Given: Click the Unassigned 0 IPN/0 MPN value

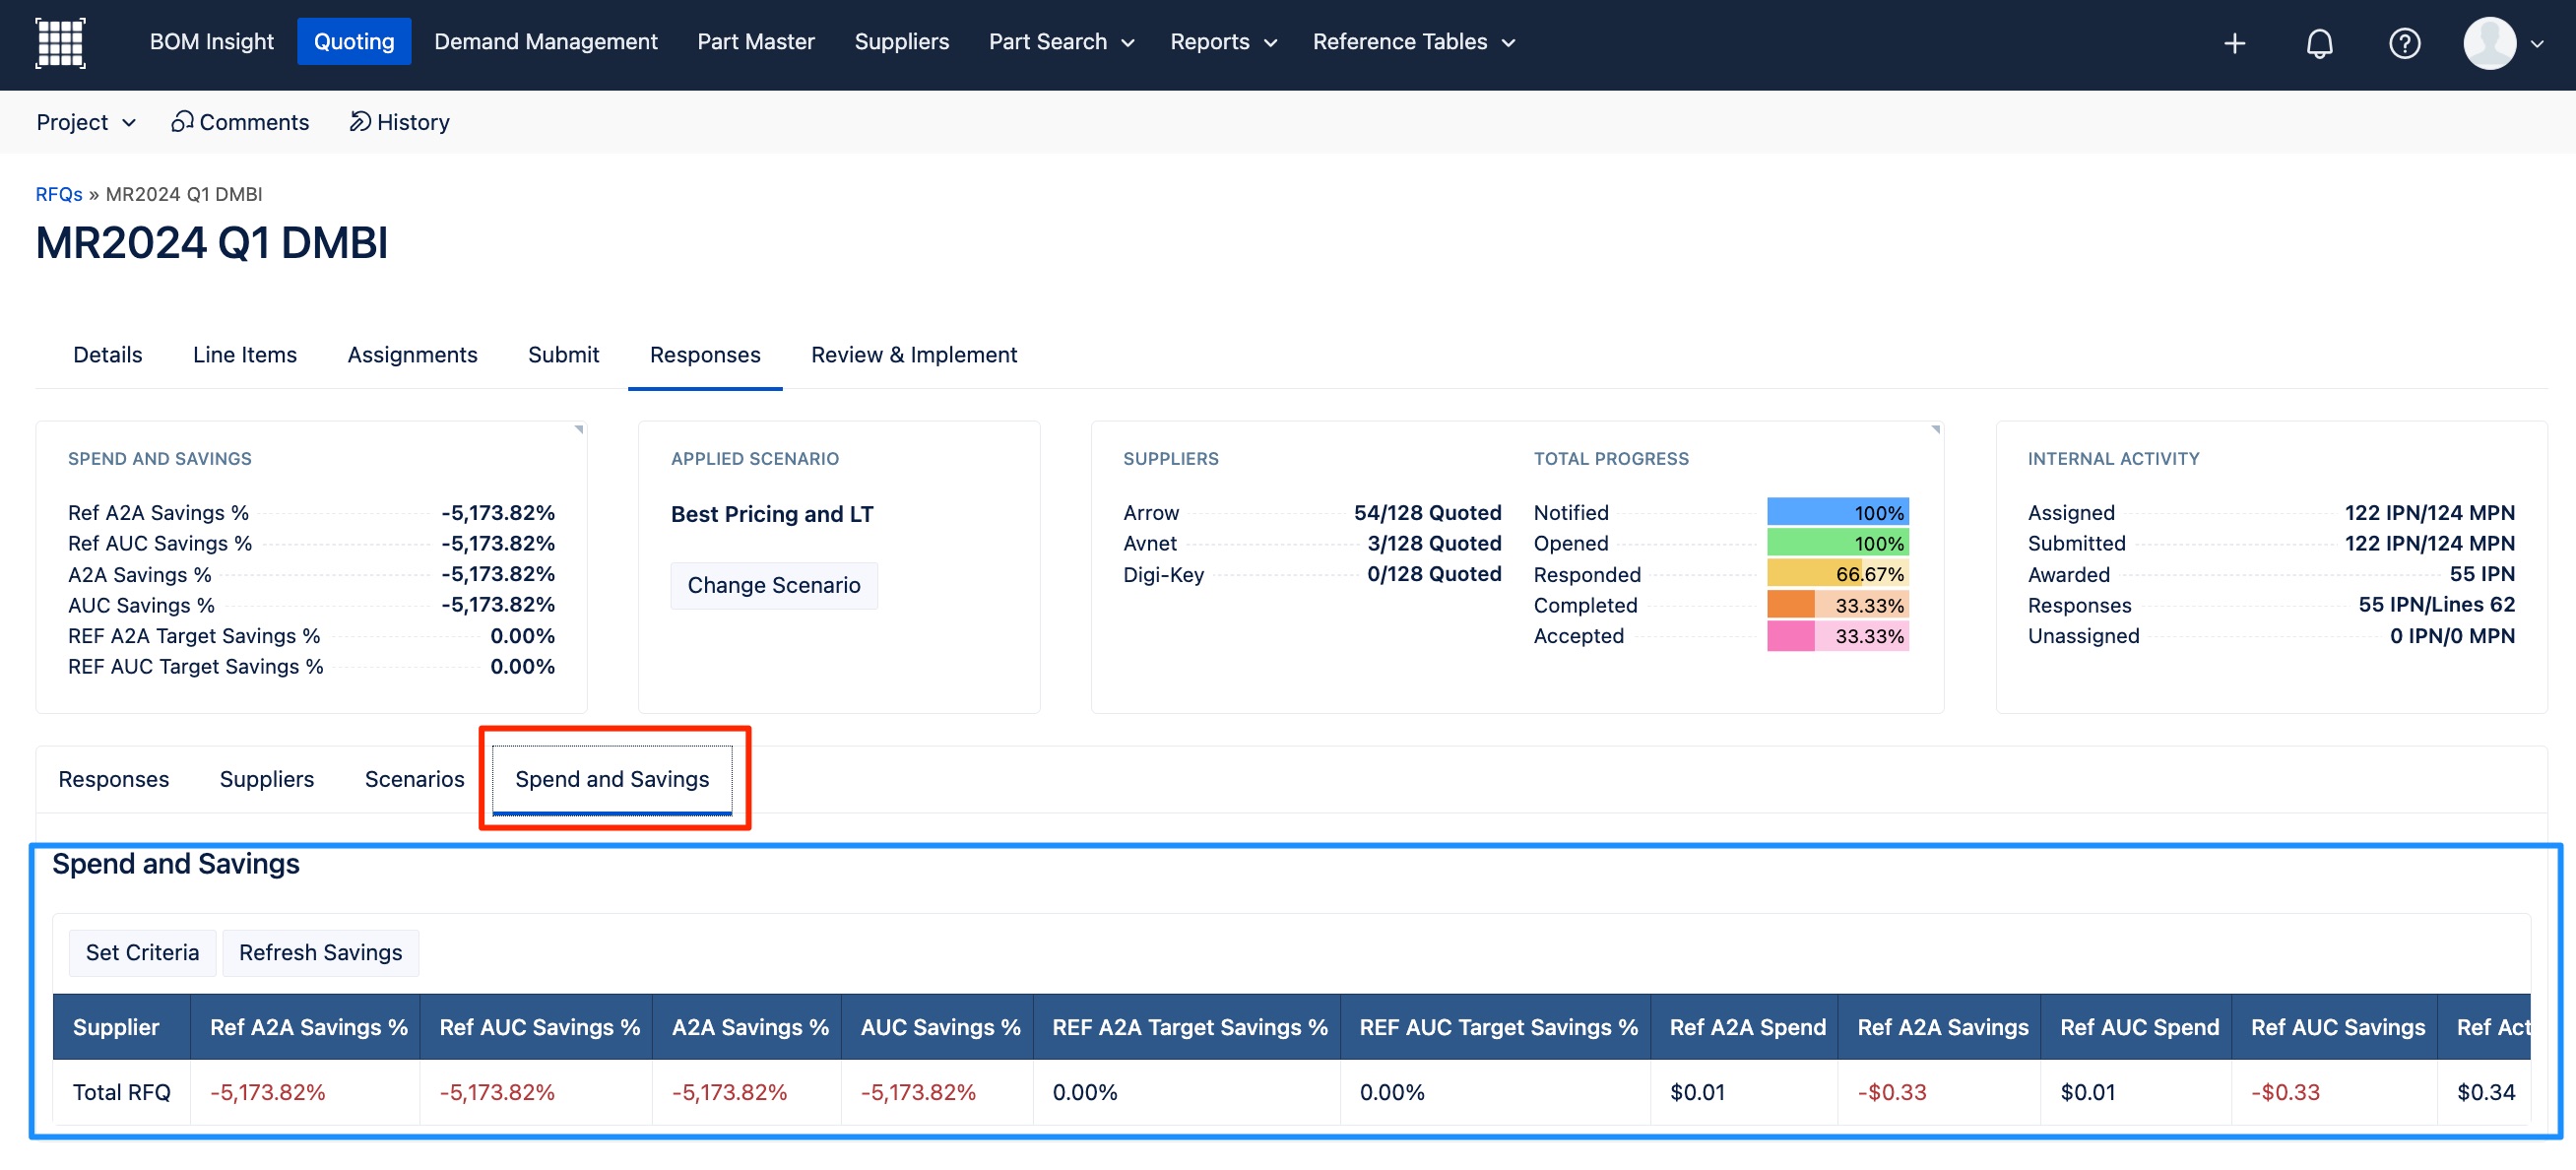Looking at the screenshot, I should (x=2452, y=636).
